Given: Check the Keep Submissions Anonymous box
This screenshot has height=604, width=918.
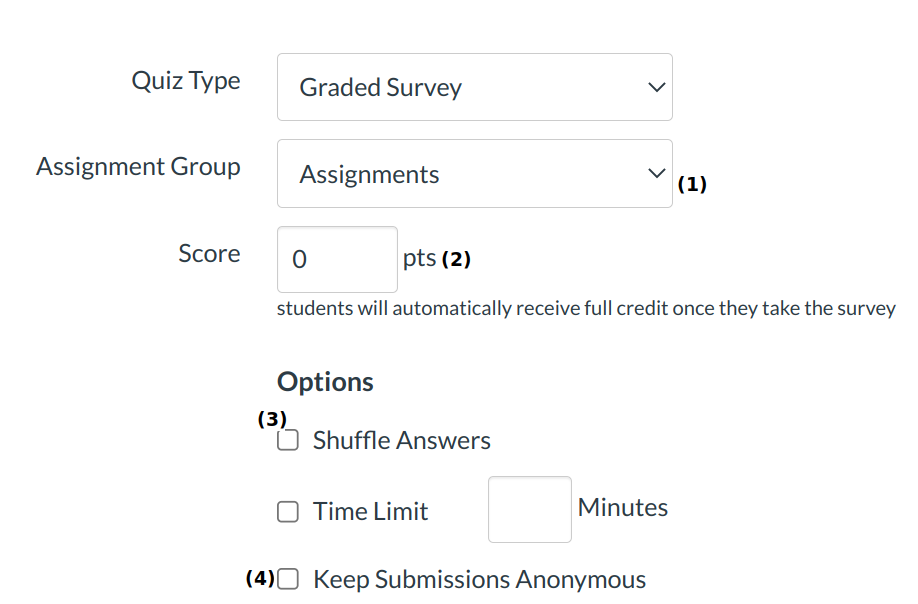Looking at the screenshot, I should coord(288,579).
